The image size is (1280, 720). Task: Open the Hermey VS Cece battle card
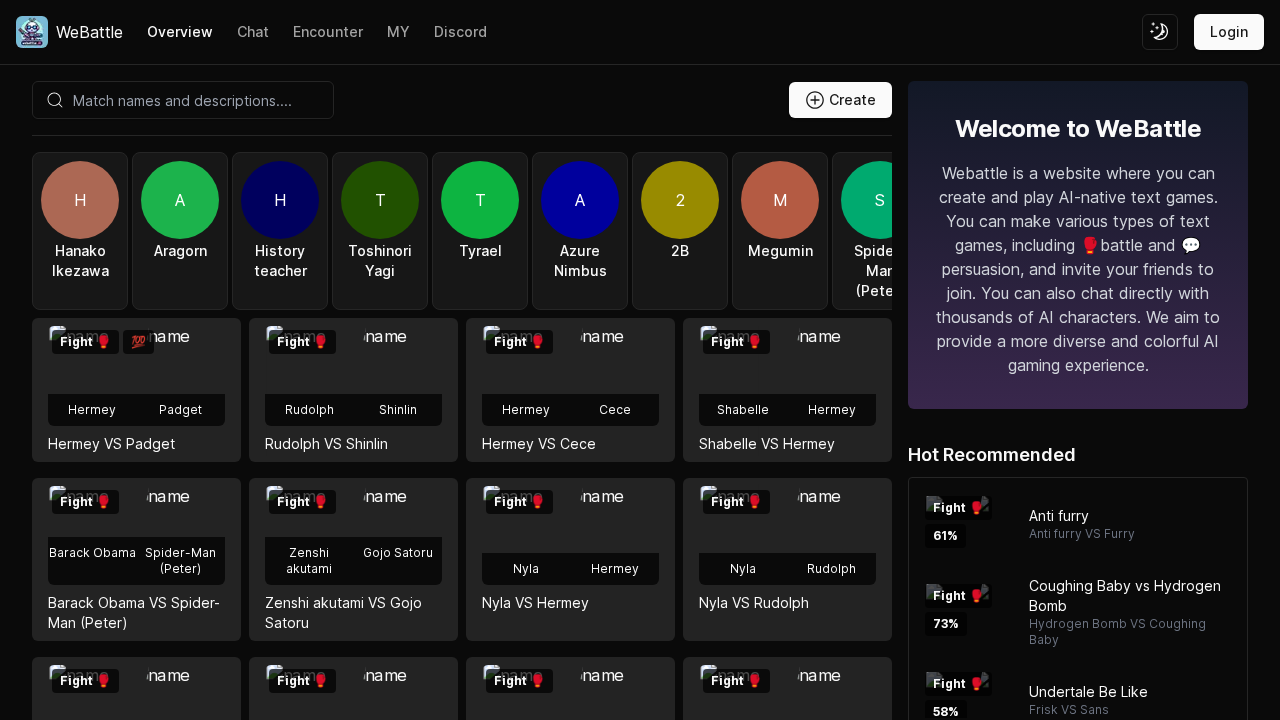coord(570,390)
